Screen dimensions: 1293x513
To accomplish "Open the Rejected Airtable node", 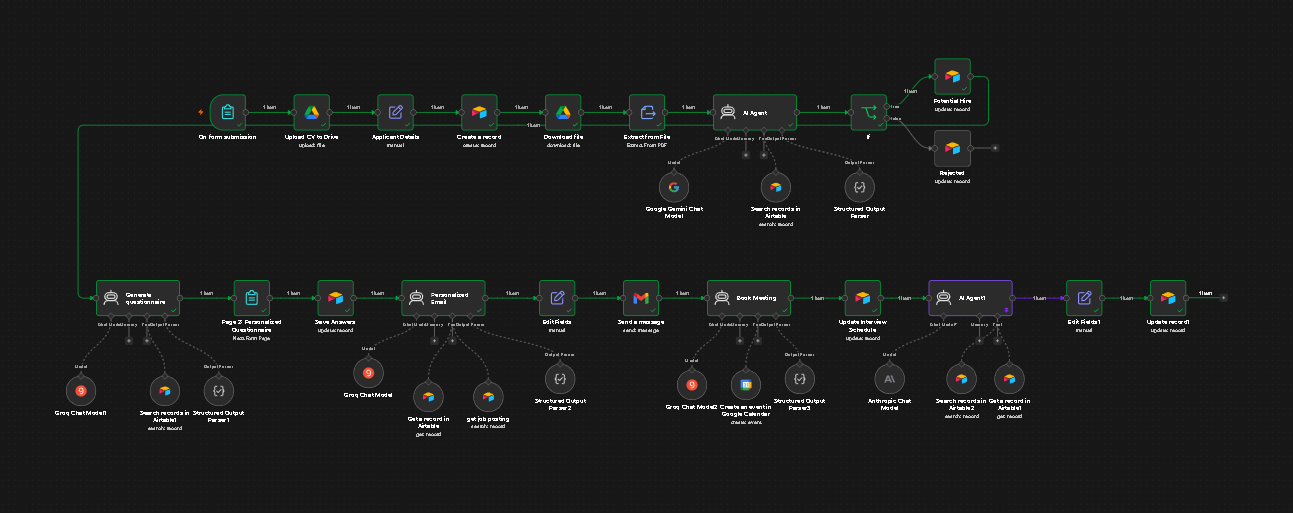I will click(953, 148).
